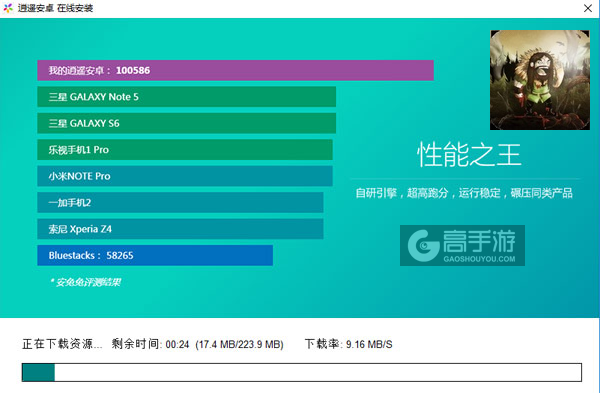Click the 安兔兔评测结果 footnote
Screen dimensions: 600x393
point(85,282)
